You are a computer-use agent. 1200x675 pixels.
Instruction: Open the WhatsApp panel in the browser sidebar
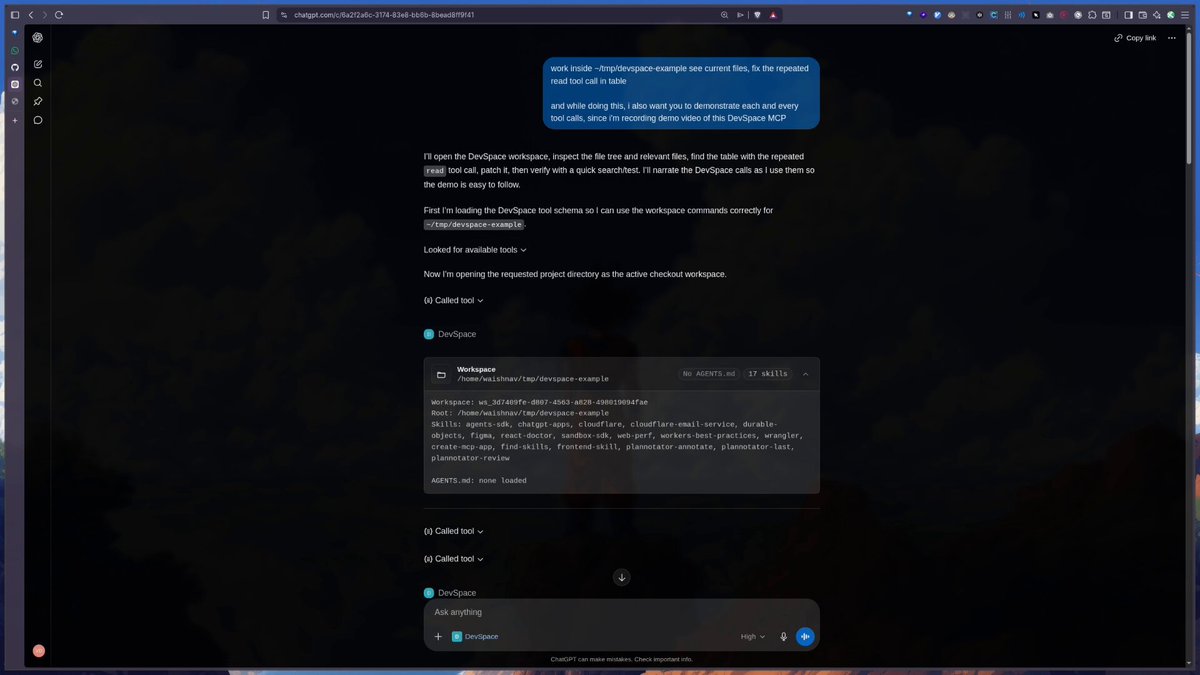coord(15,50)
